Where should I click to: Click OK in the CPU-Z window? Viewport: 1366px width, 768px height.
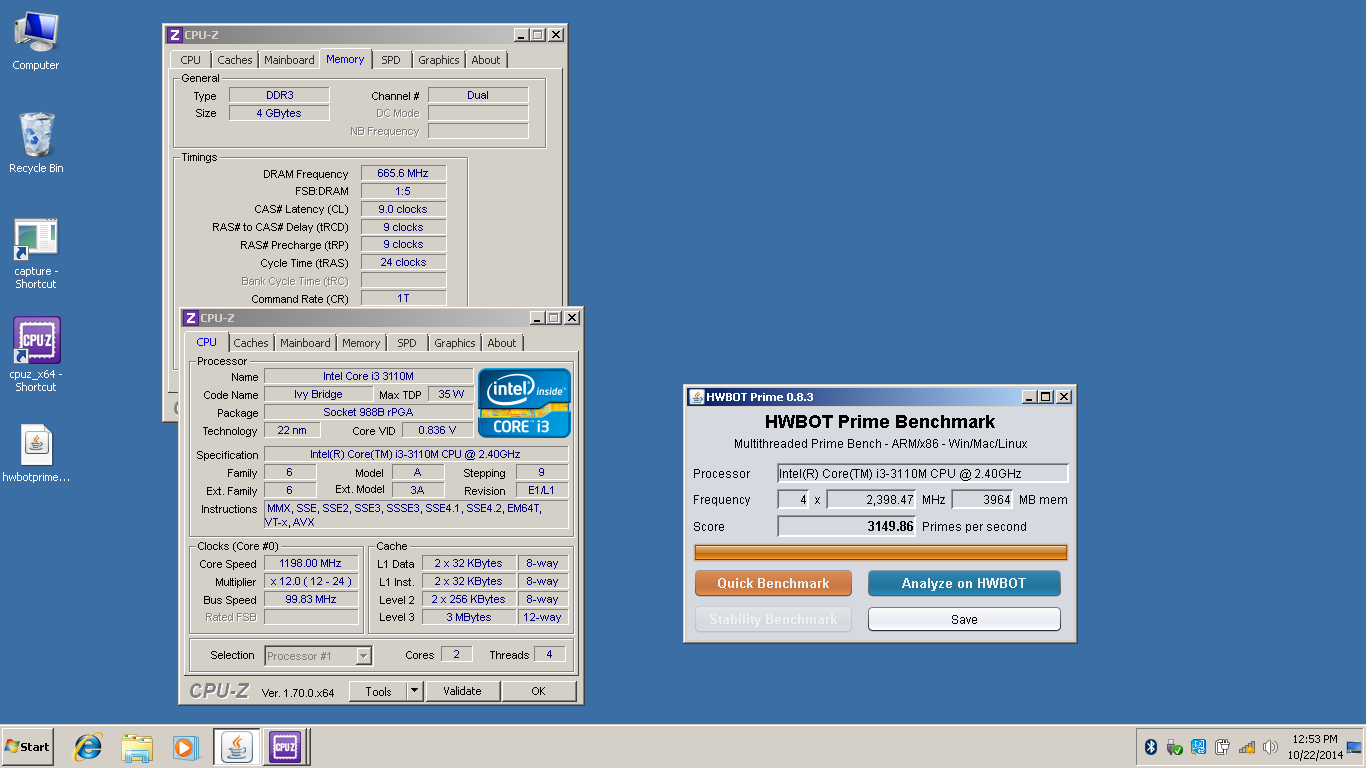tap(538, 691)
